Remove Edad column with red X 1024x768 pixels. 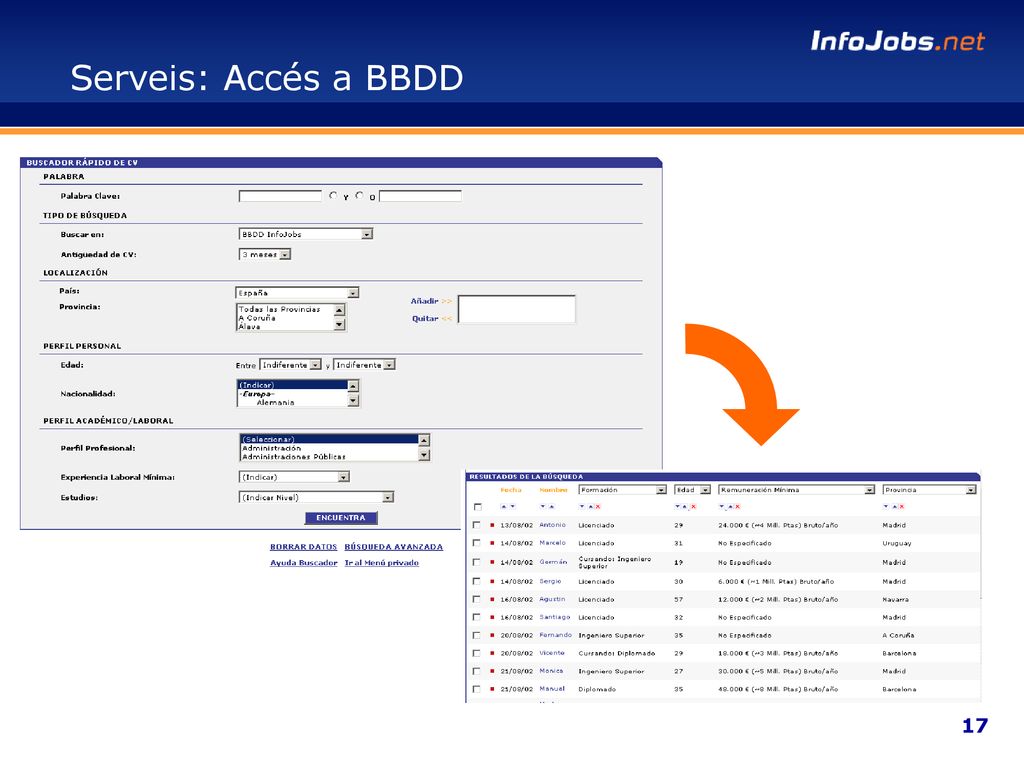(x=693, y=506)
